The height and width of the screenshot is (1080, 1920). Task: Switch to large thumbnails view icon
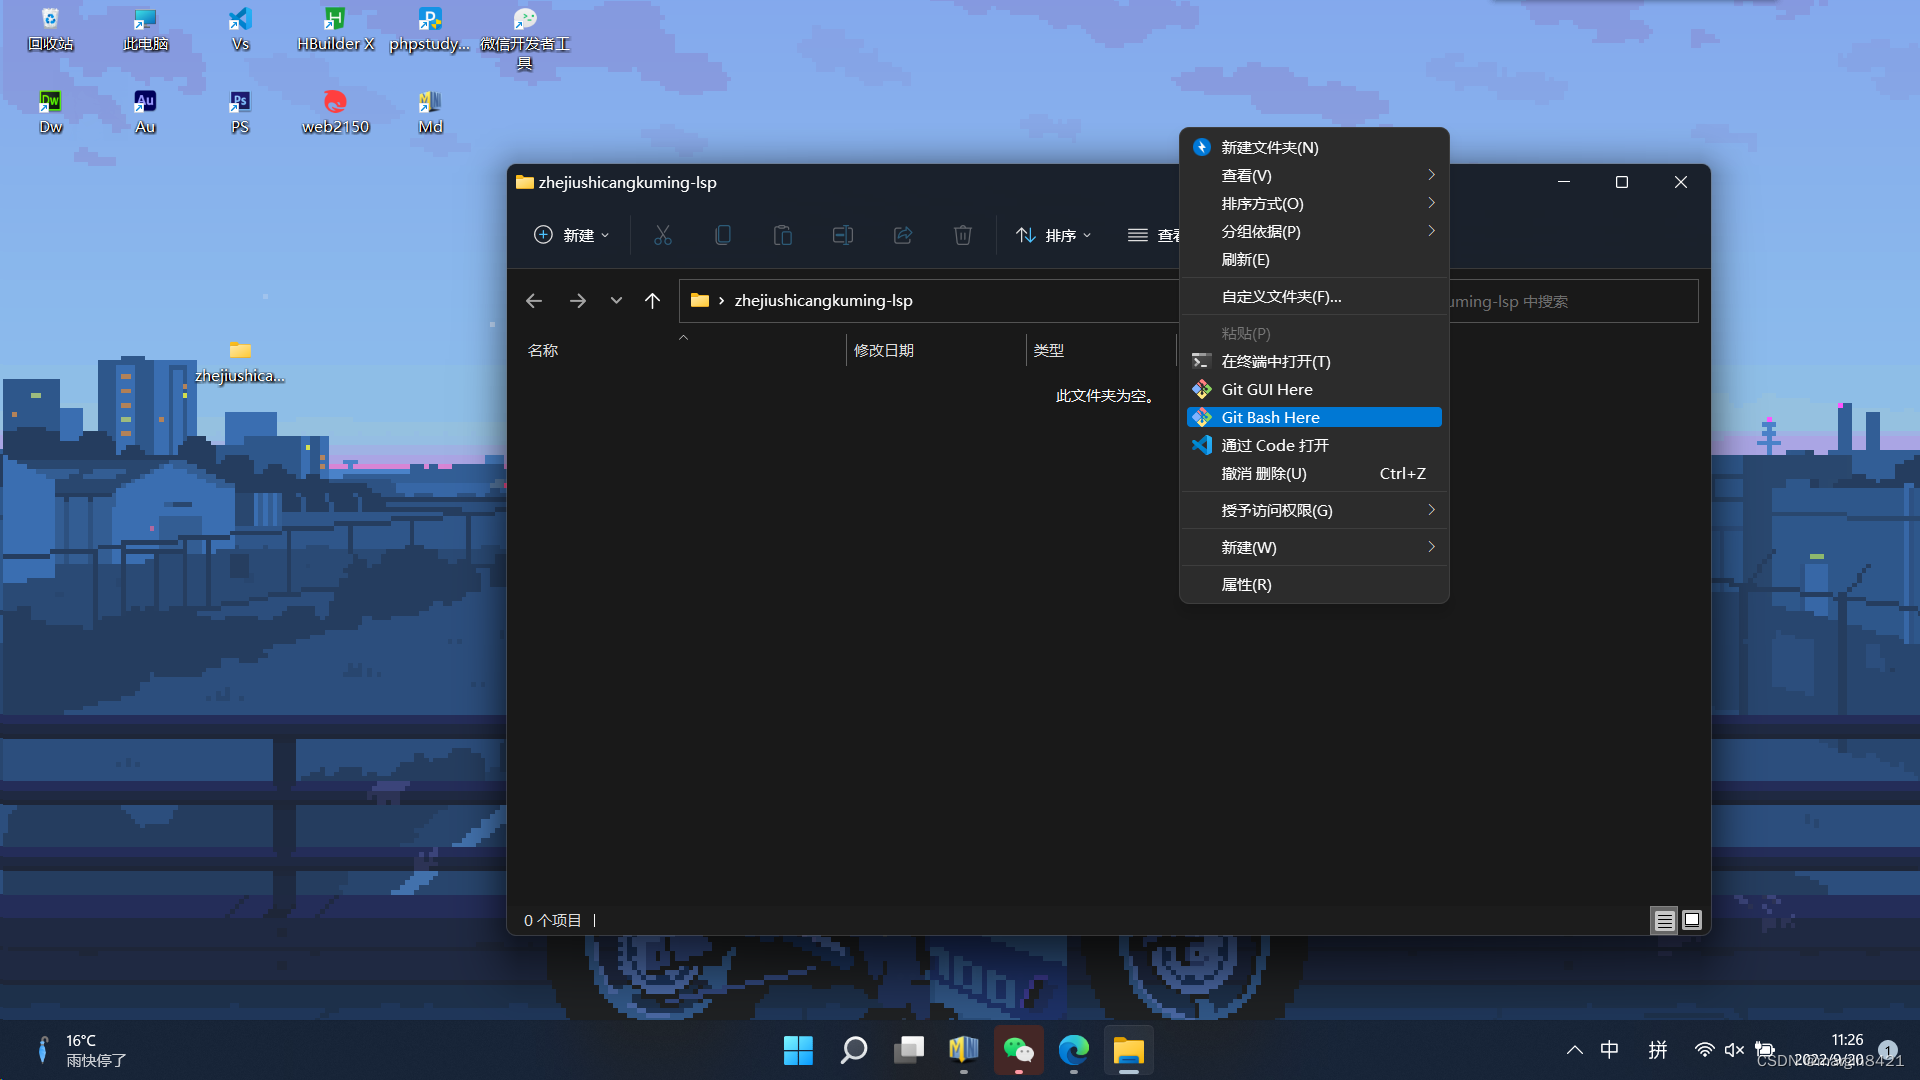pos(1692,920)
